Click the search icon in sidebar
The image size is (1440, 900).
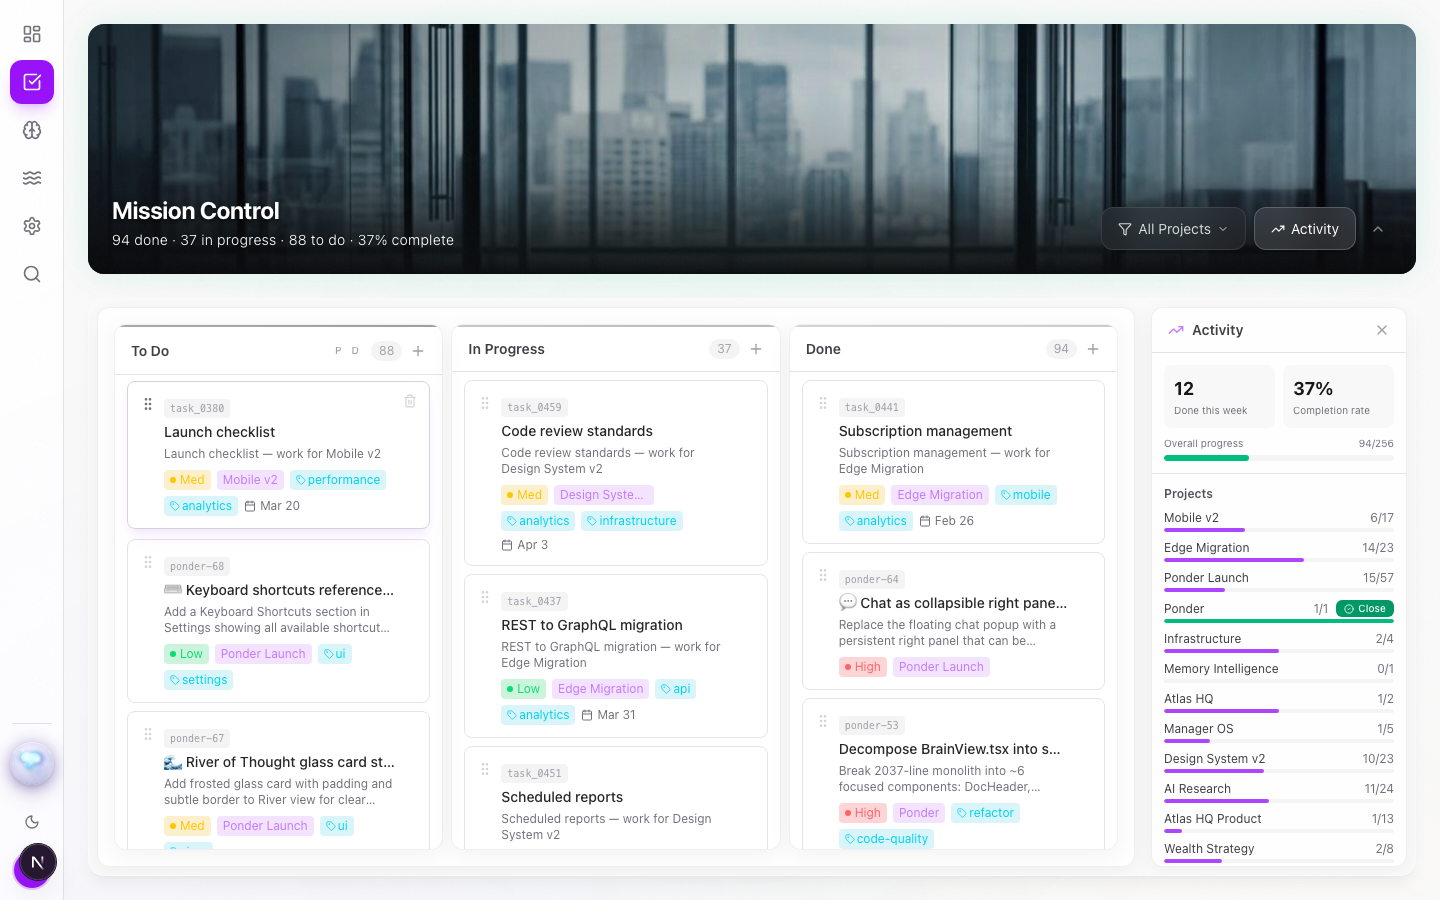tap(32, 274)
